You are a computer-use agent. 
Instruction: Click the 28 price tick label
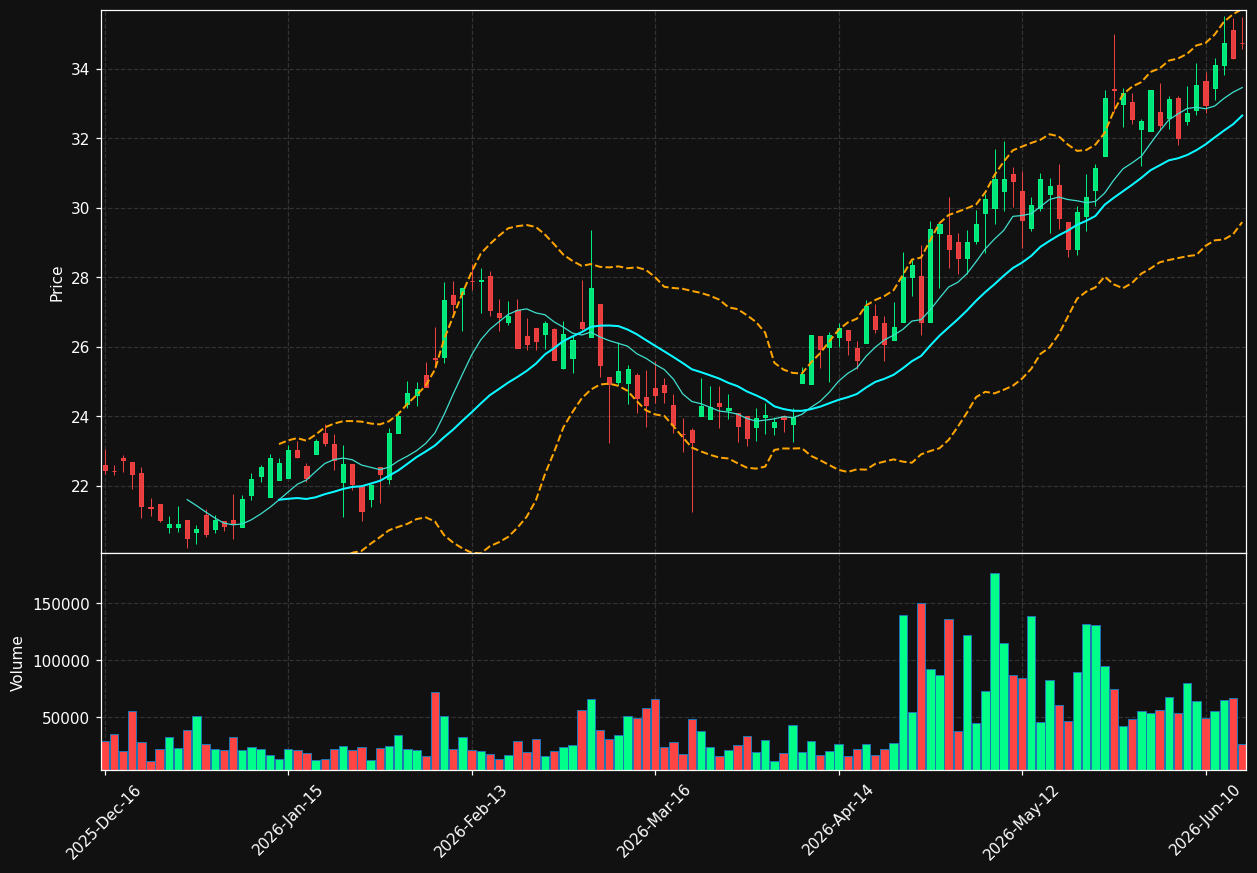pos(80,278)
